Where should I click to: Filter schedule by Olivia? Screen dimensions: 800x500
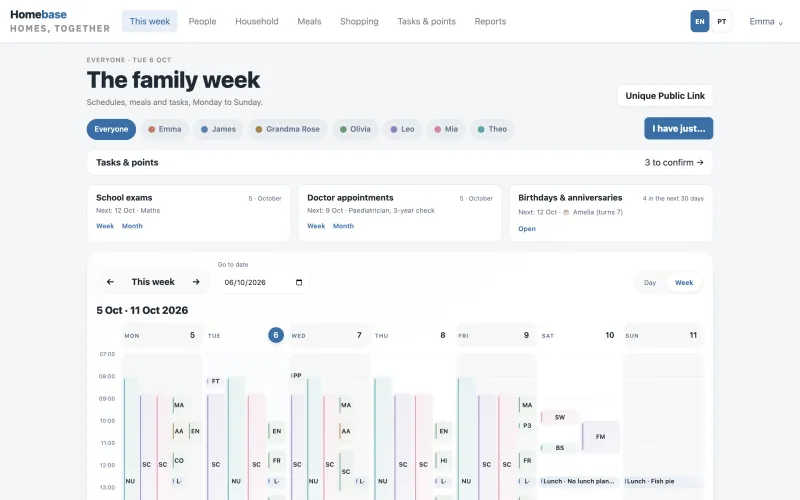click(355, 129)
